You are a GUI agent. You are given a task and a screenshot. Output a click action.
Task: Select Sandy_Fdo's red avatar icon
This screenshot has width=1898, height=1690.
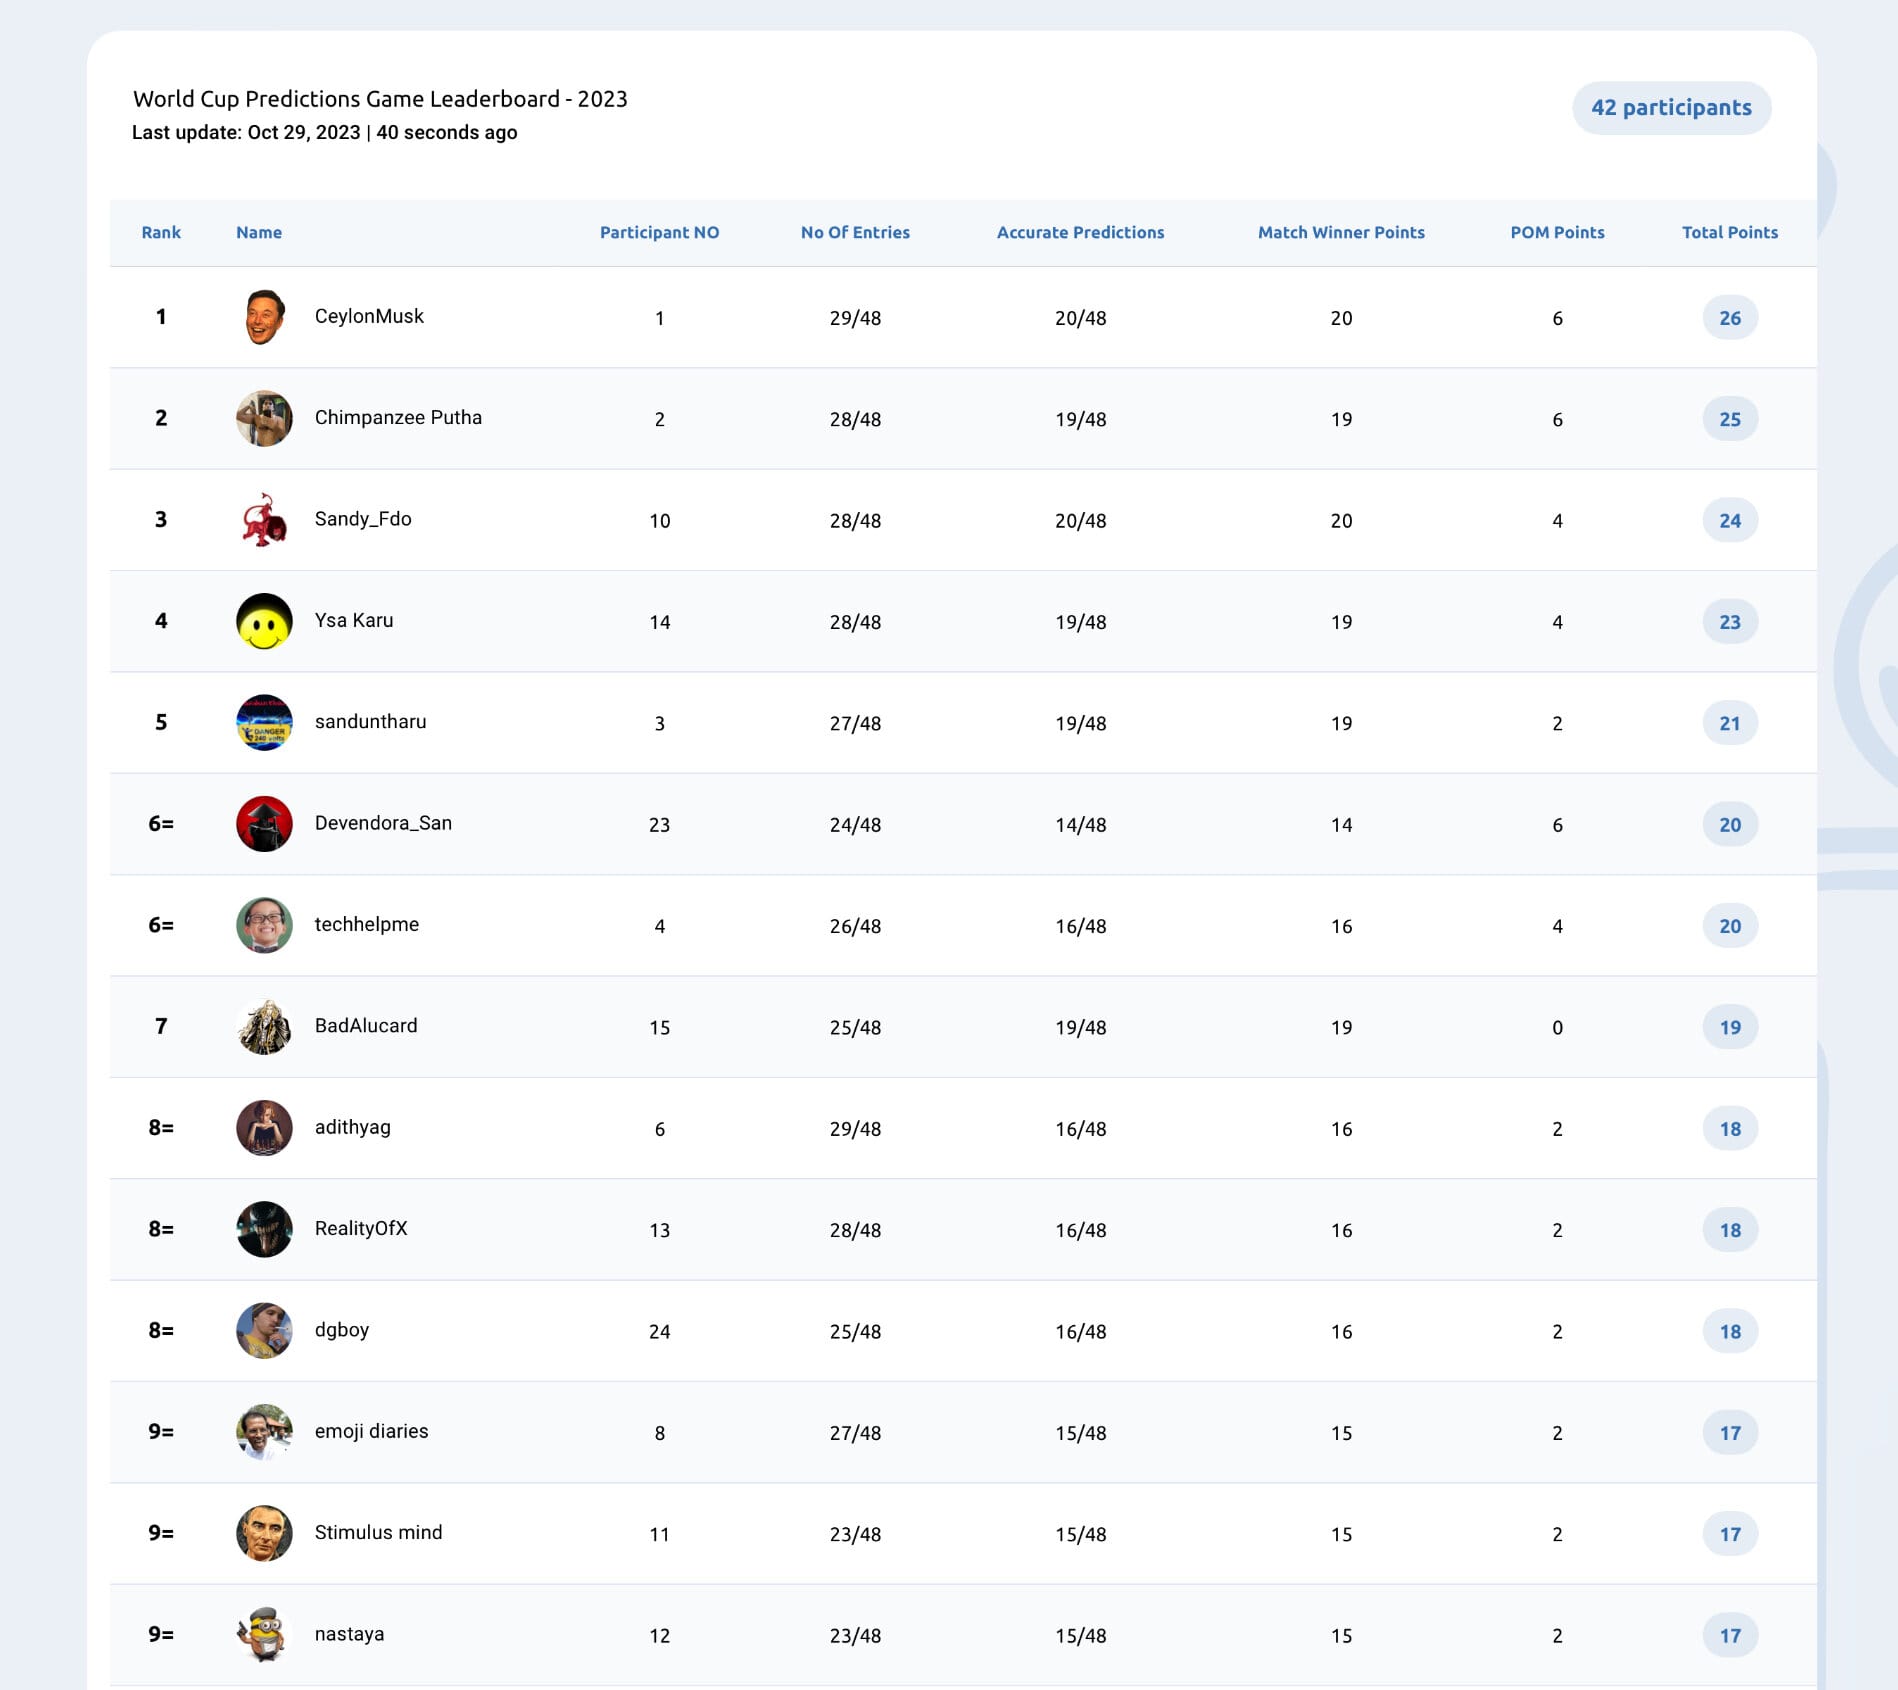[x=264, y=520]
